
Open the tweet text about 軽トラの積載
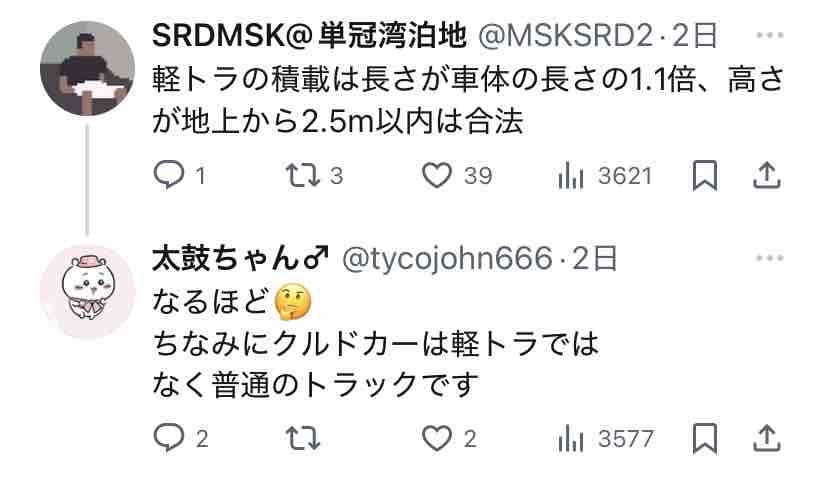click(468, 100)
